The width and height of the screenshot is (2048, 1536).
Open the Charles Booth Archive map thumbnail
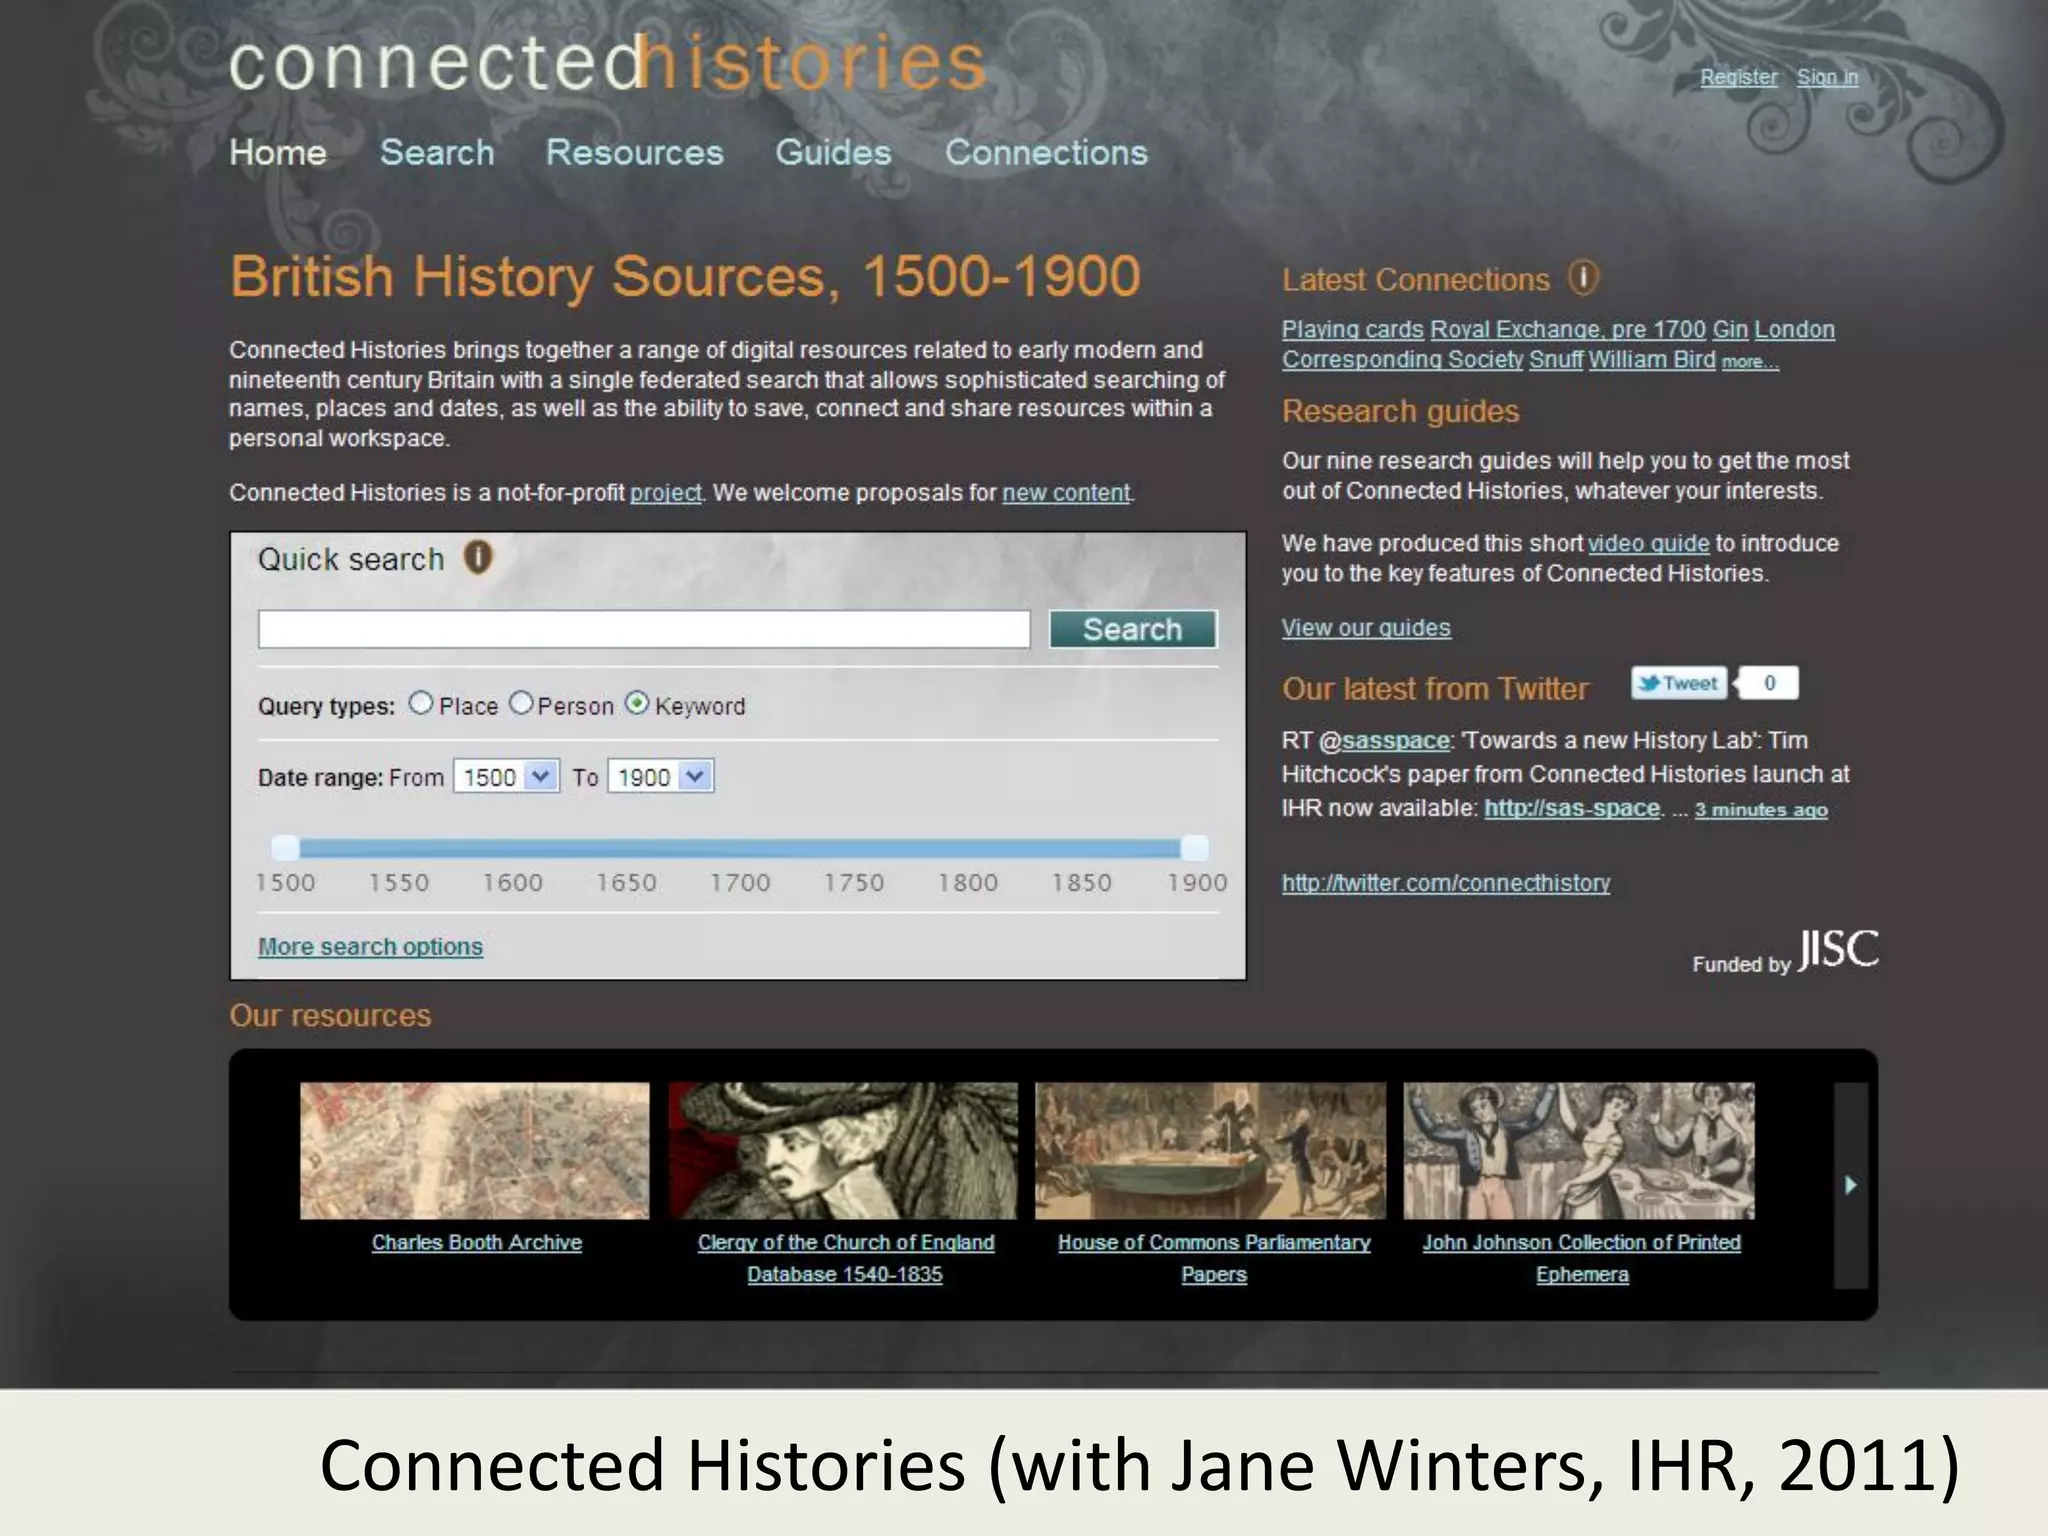pos(475,1150)
